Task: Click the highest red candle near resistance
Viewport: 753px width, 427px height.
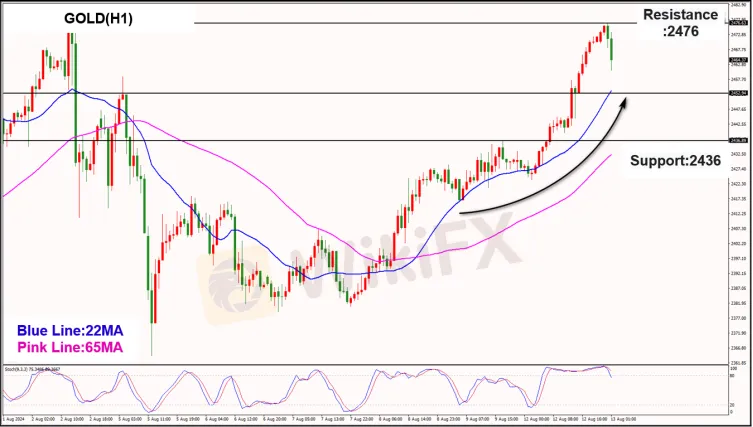Action: point(605,32)
